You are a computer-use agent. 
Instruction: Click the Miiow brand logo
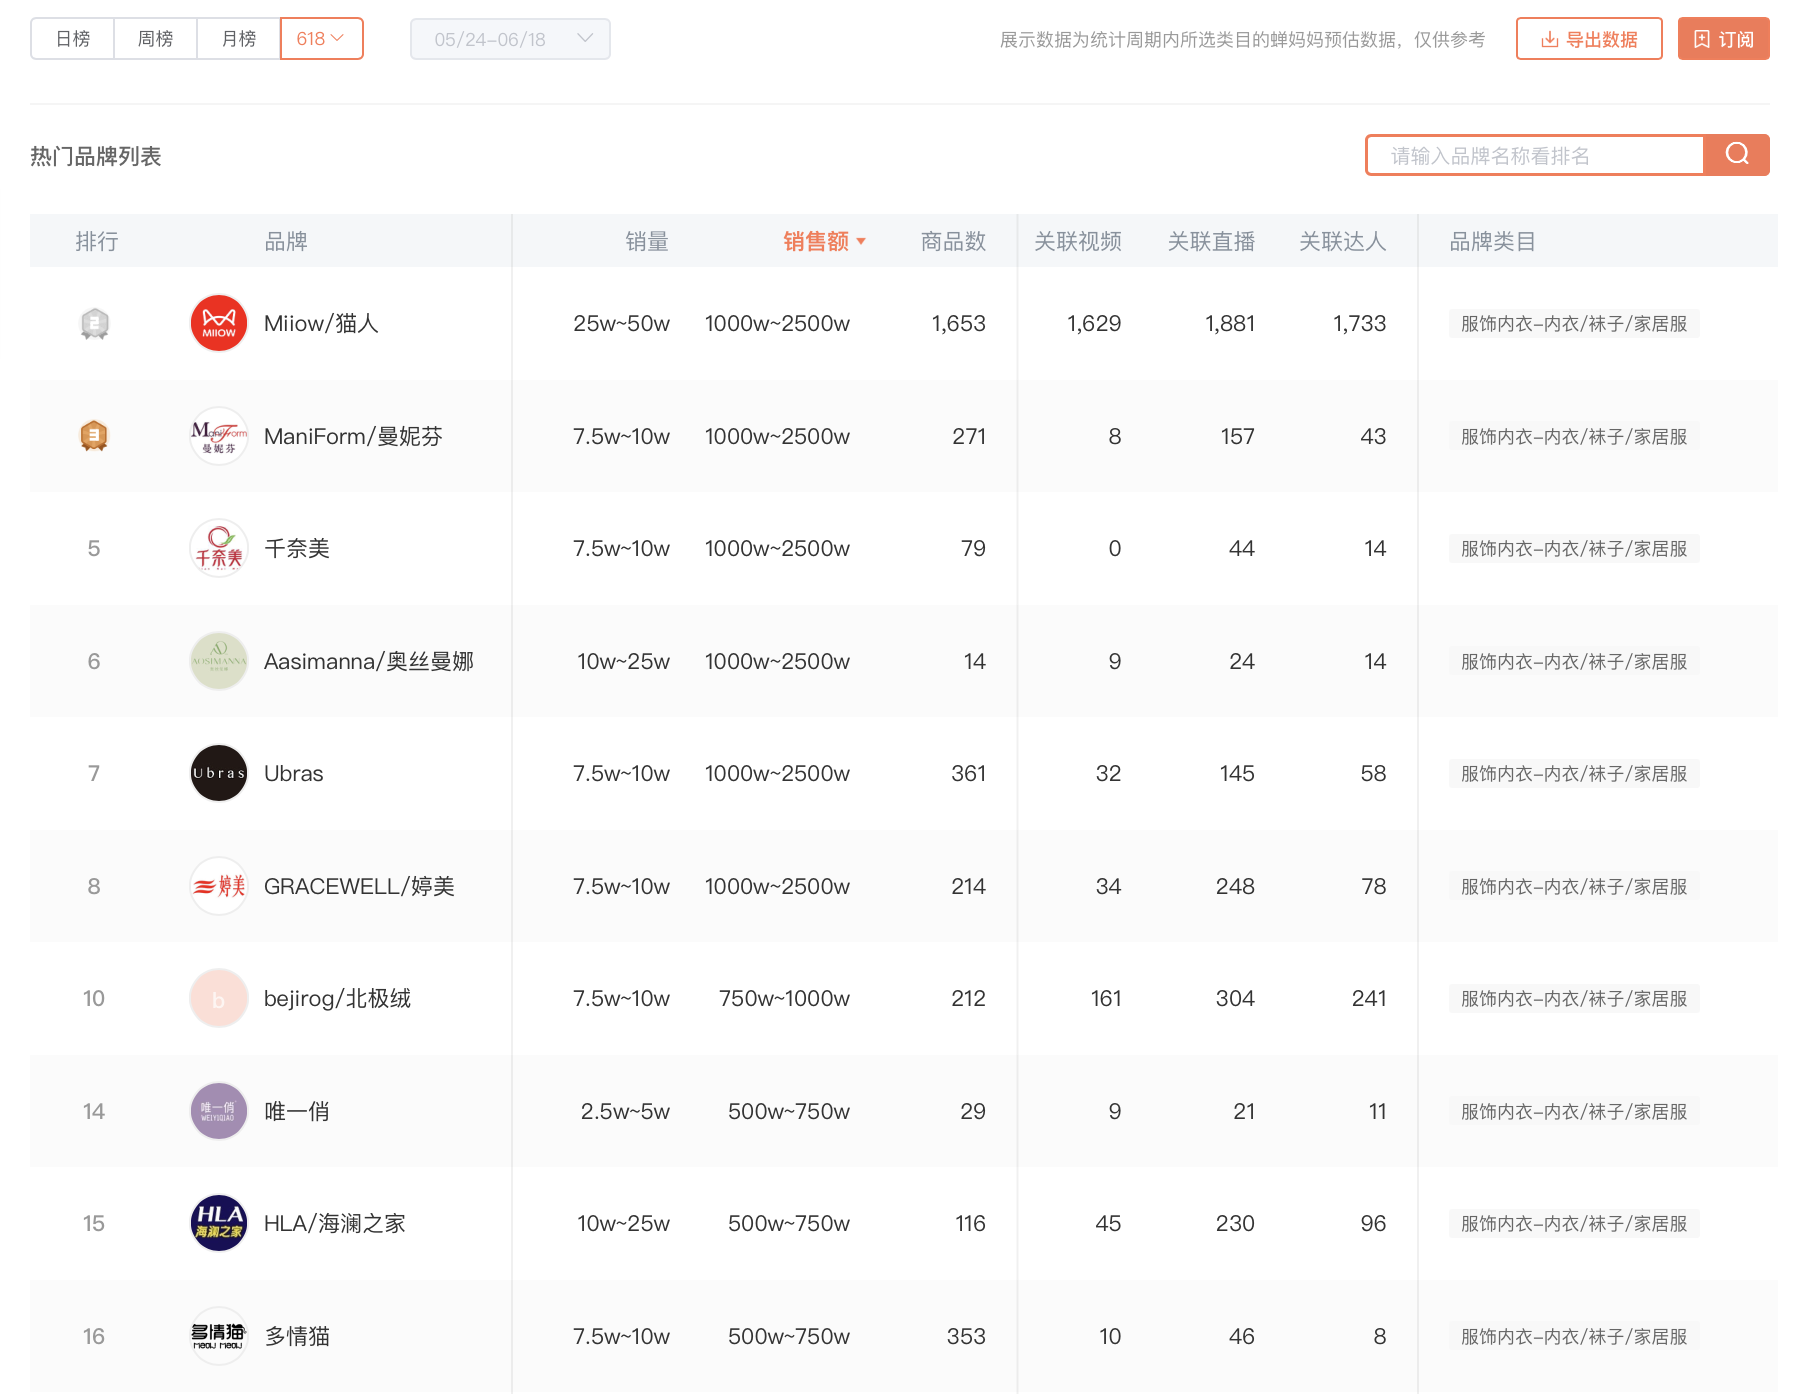coord(219,323)
